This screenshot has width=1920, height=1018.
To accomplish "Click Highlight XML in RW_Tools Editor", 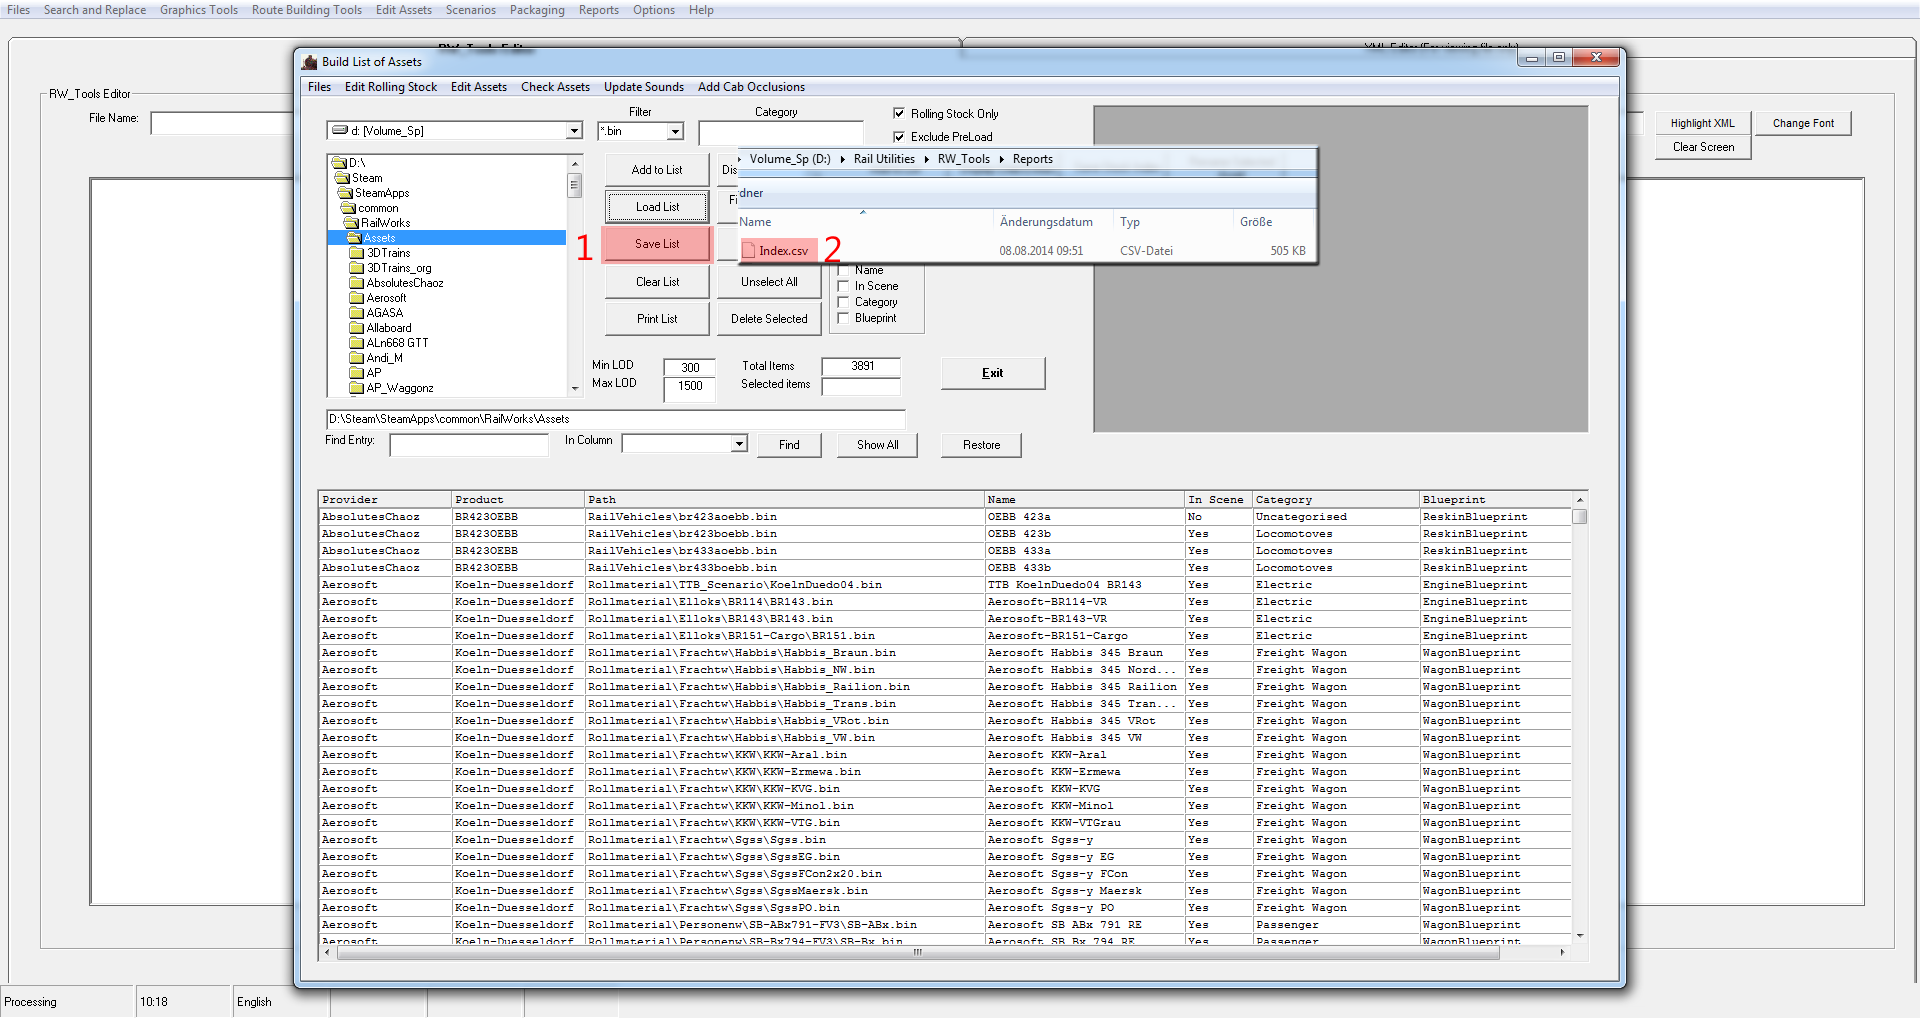I will (1702, 123).
